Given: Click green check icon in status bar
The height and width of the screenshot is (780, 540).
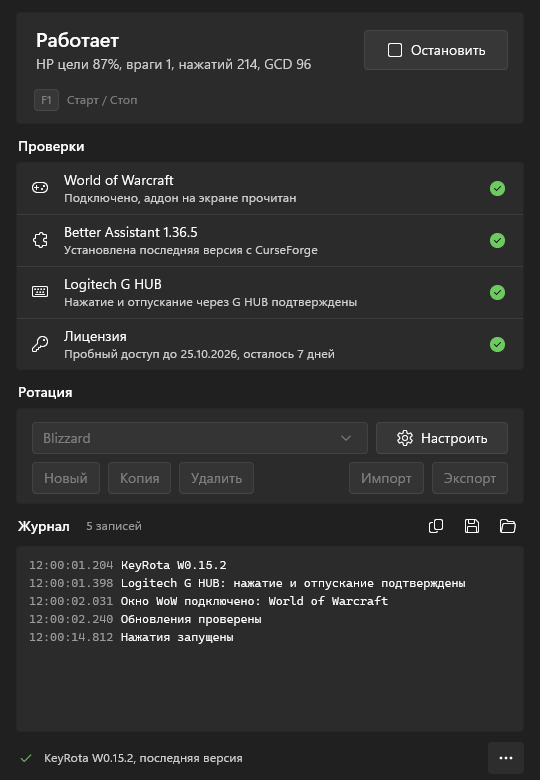Looking at the screenshot, I should point(26,758).
